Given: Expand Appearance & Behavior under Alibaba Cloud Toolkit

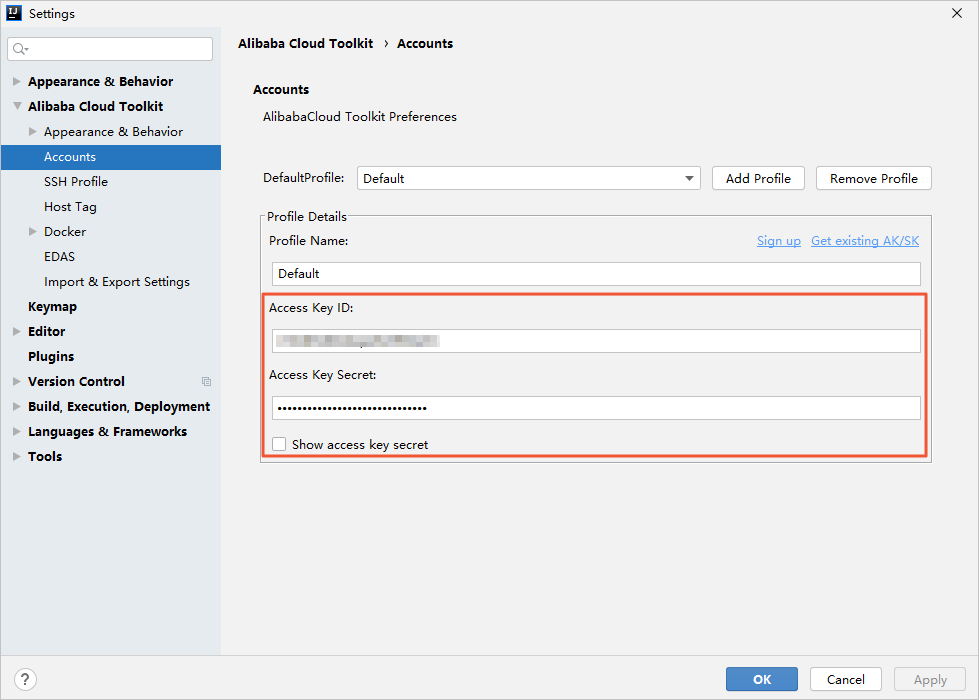Looking at the screenshot, I should 33,131.
